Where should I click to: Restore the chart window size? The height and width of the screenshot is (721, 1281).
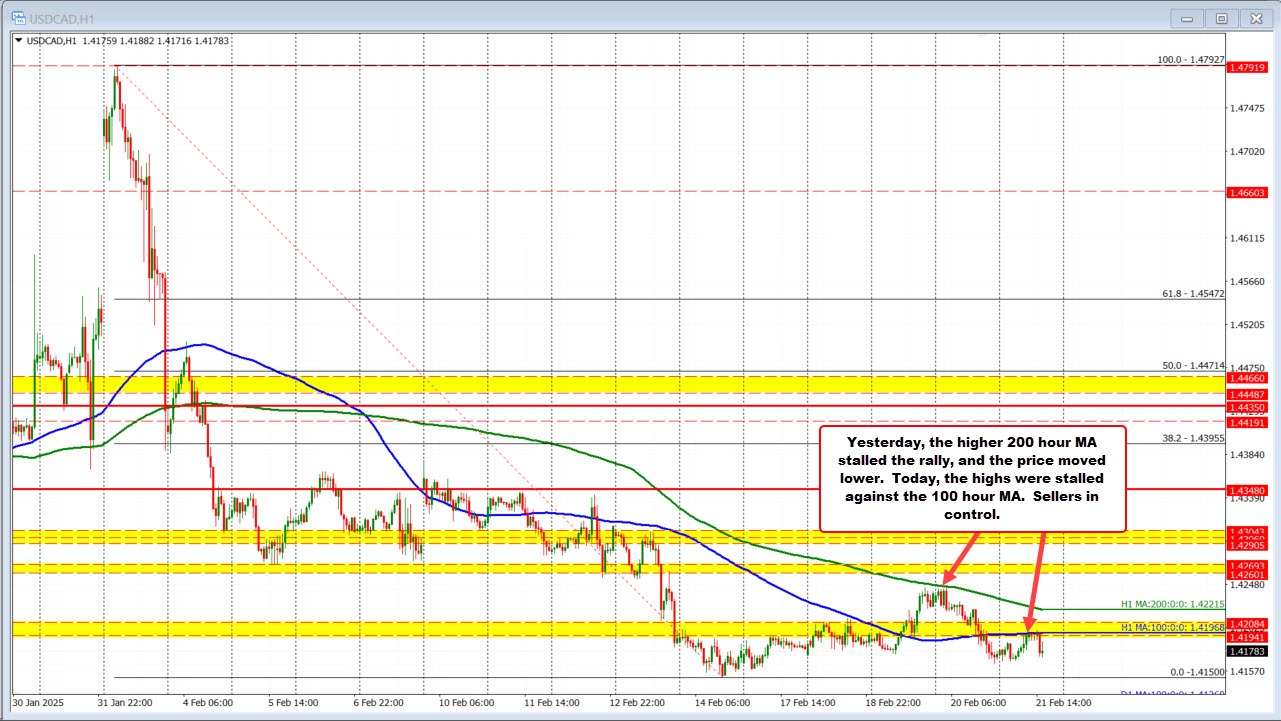[1221, 18]
